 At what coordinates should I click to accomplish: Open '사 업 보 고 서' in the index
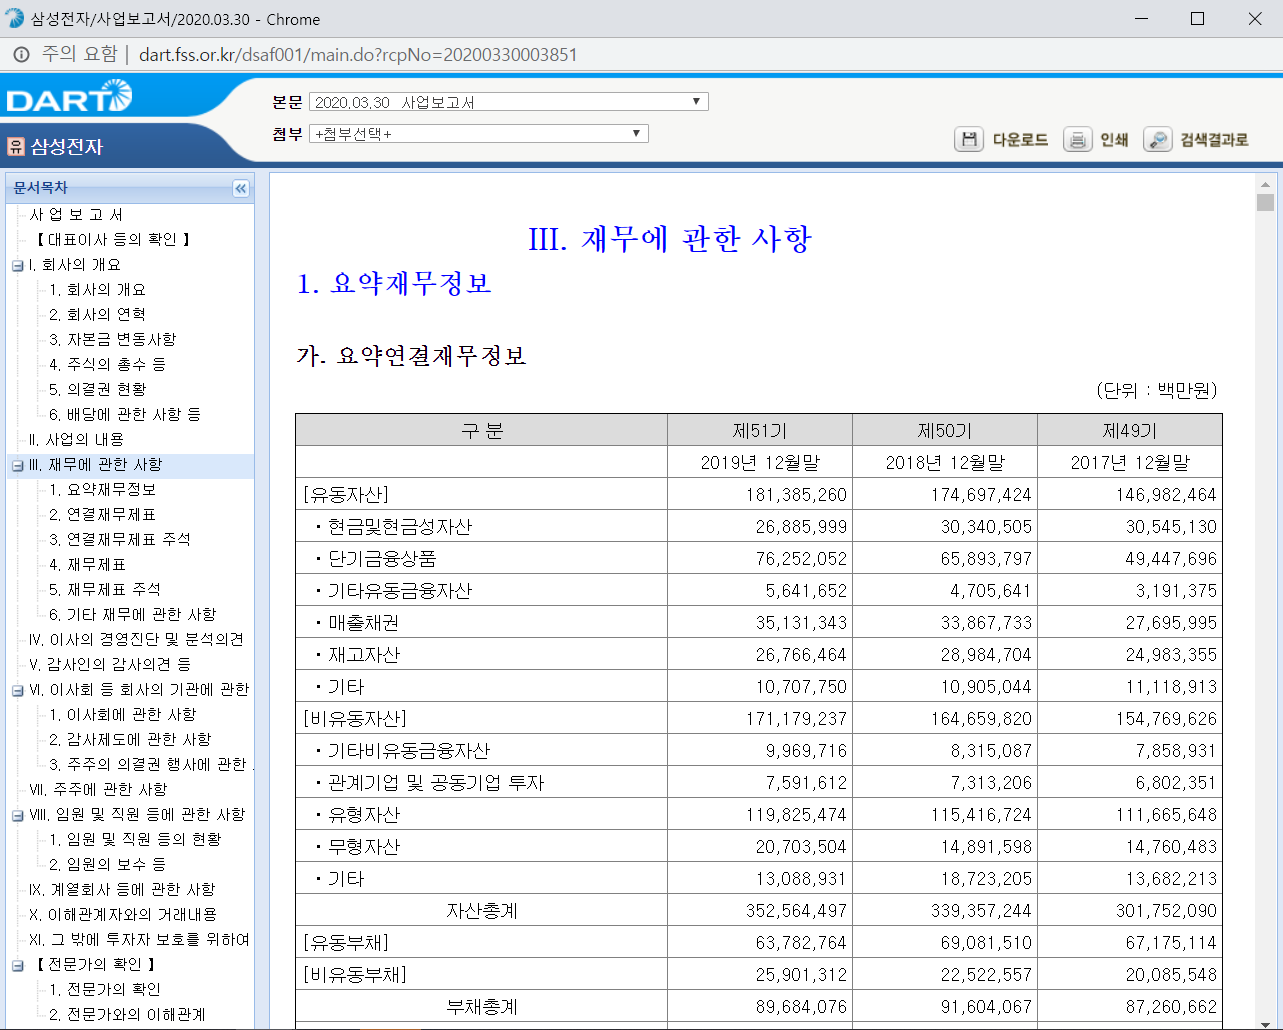(x=76, y=215)
